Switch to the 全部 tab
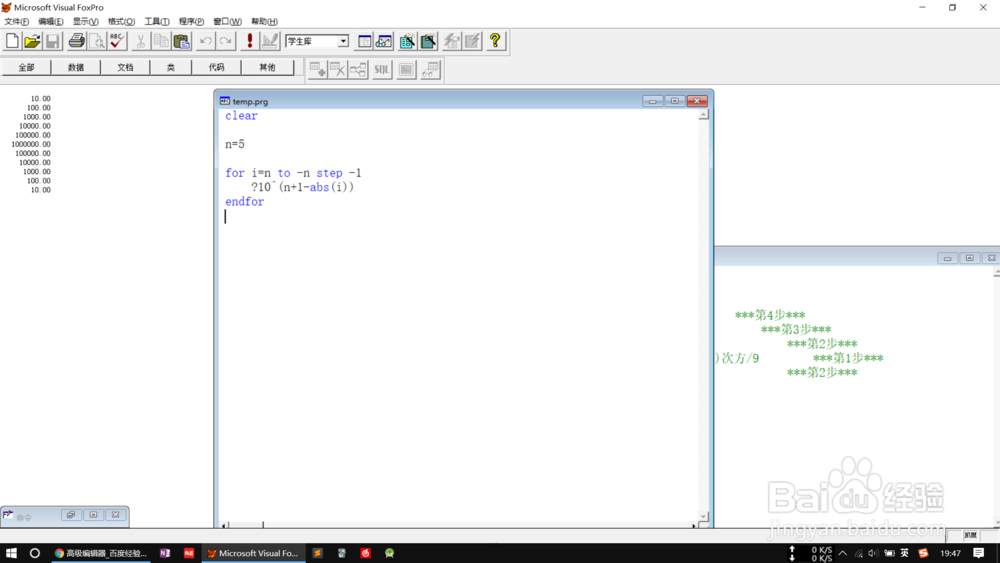1000x563 pixels. (x=26, y=67)
